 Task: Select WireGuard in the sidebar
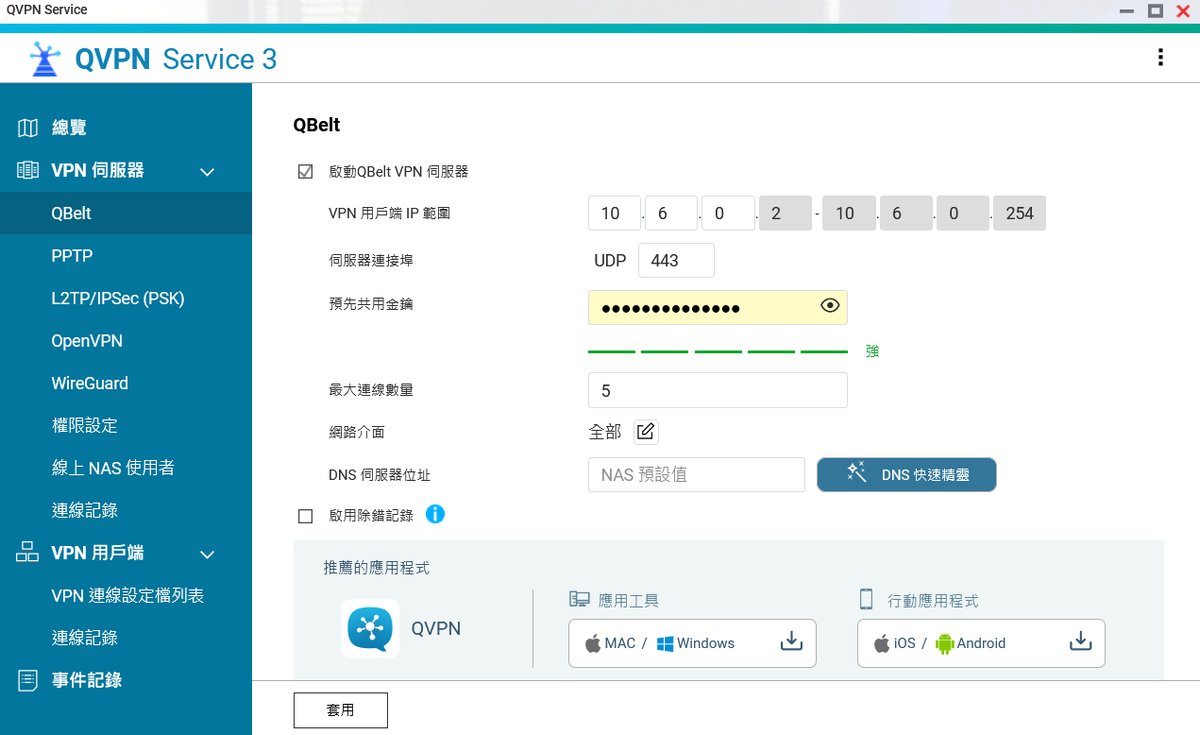[x=90, y=383]
